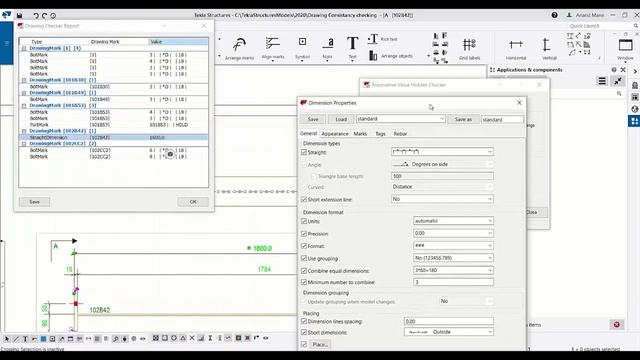Open the Short dimensions Outside dropdown
This screenshot has height=360, width=640.
point(449,332)
